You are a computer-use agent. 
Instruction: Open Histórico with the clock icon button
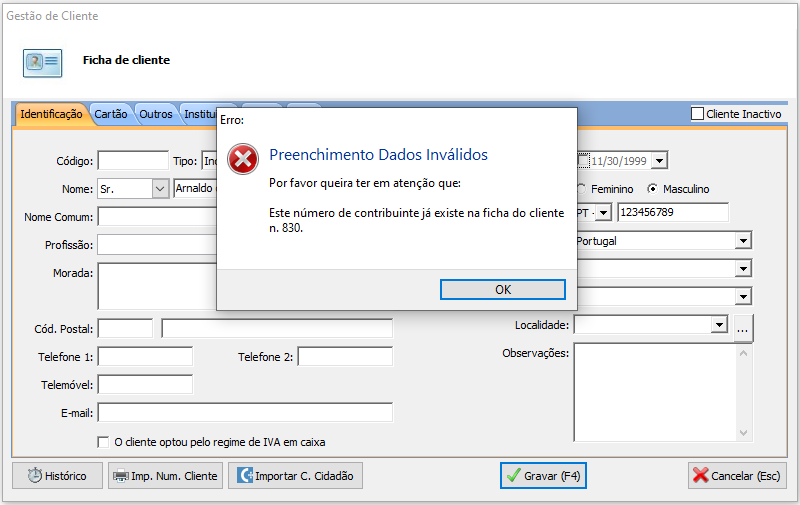tap(57, 476)
